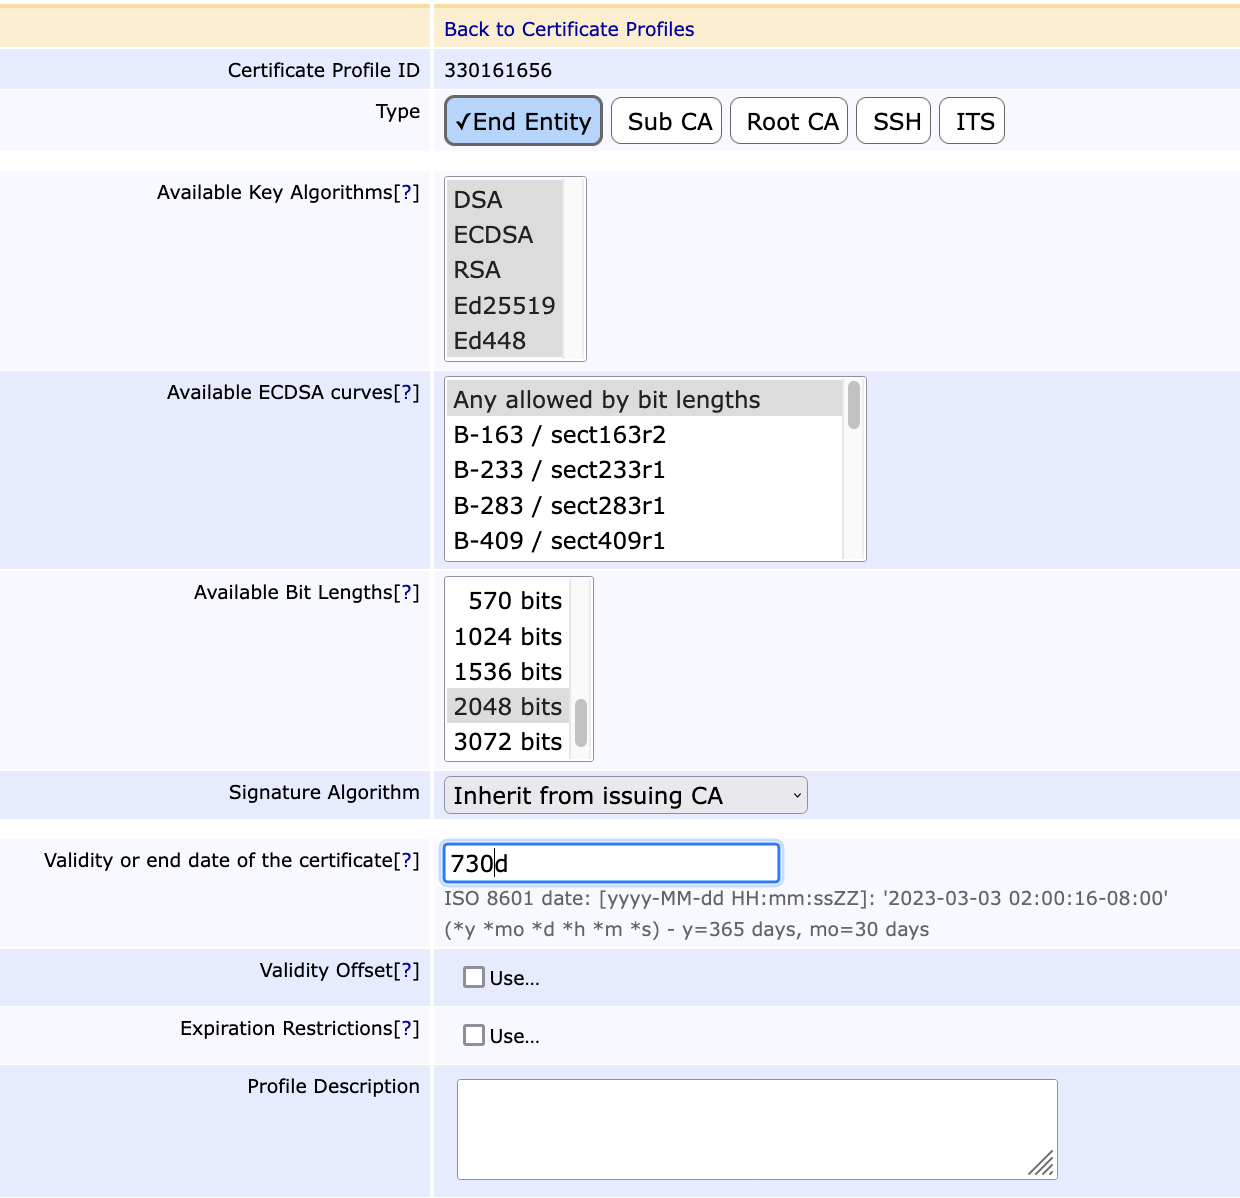Open help for Available Bit Lengths
The height and width of the screenshot is (1198, 1240).
(x=406, y=593)
